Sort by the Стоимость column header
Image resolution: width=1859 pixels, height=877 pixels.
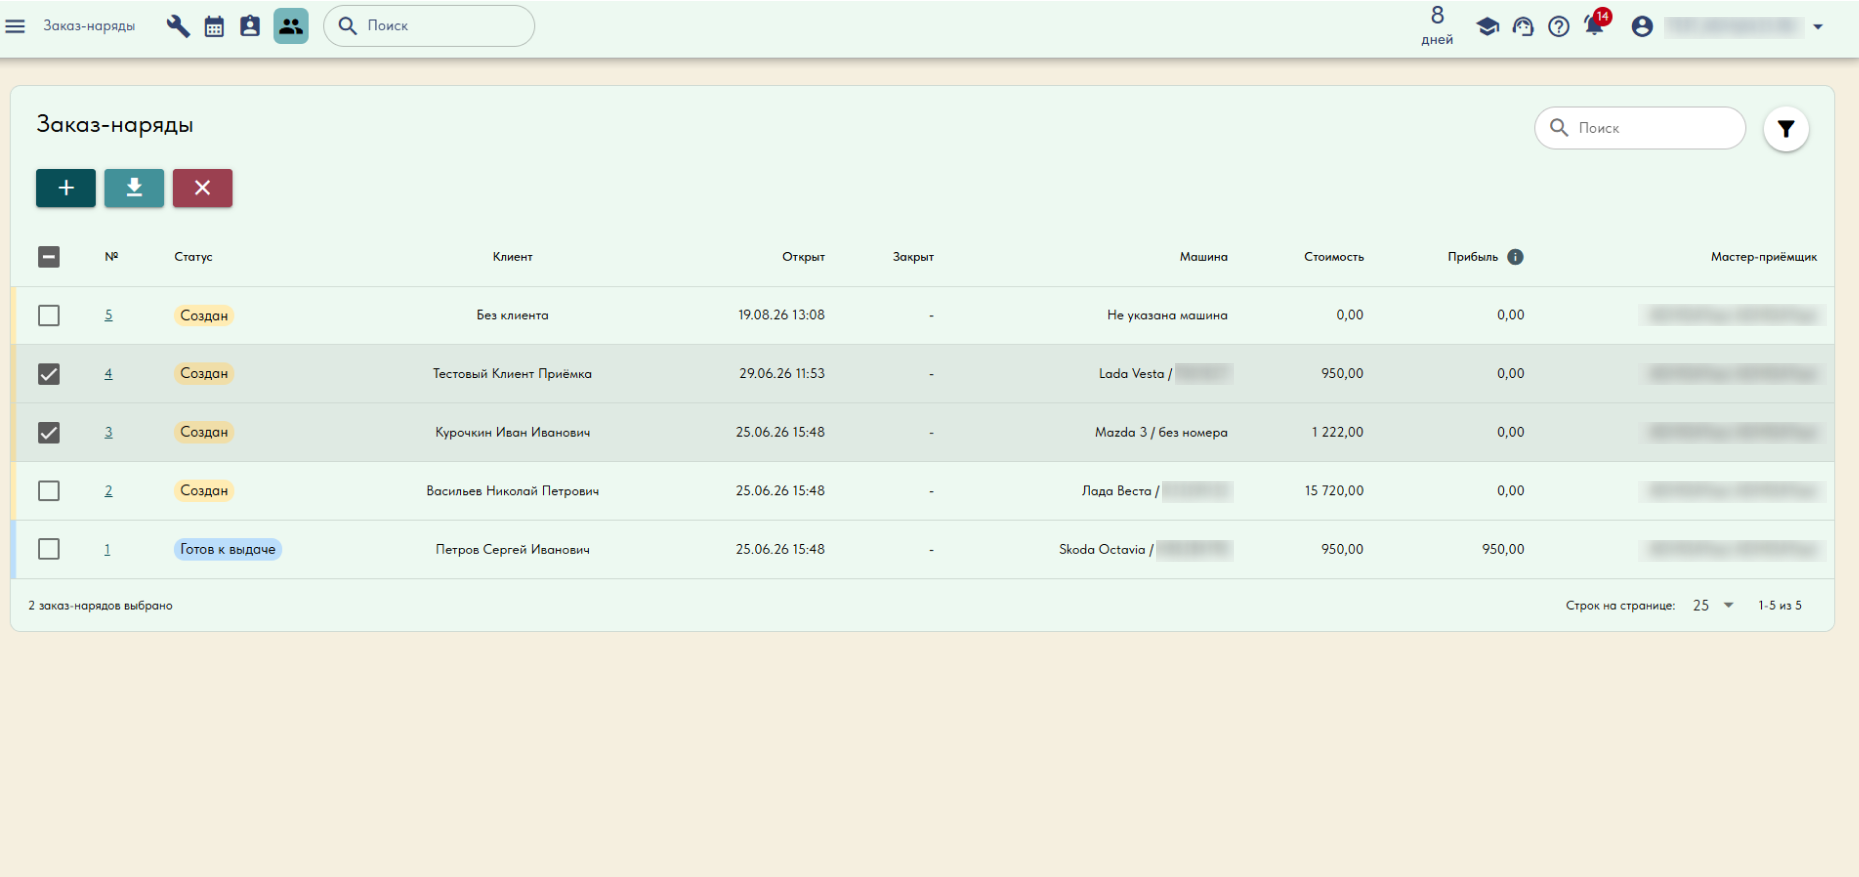tap(1334, 257)
